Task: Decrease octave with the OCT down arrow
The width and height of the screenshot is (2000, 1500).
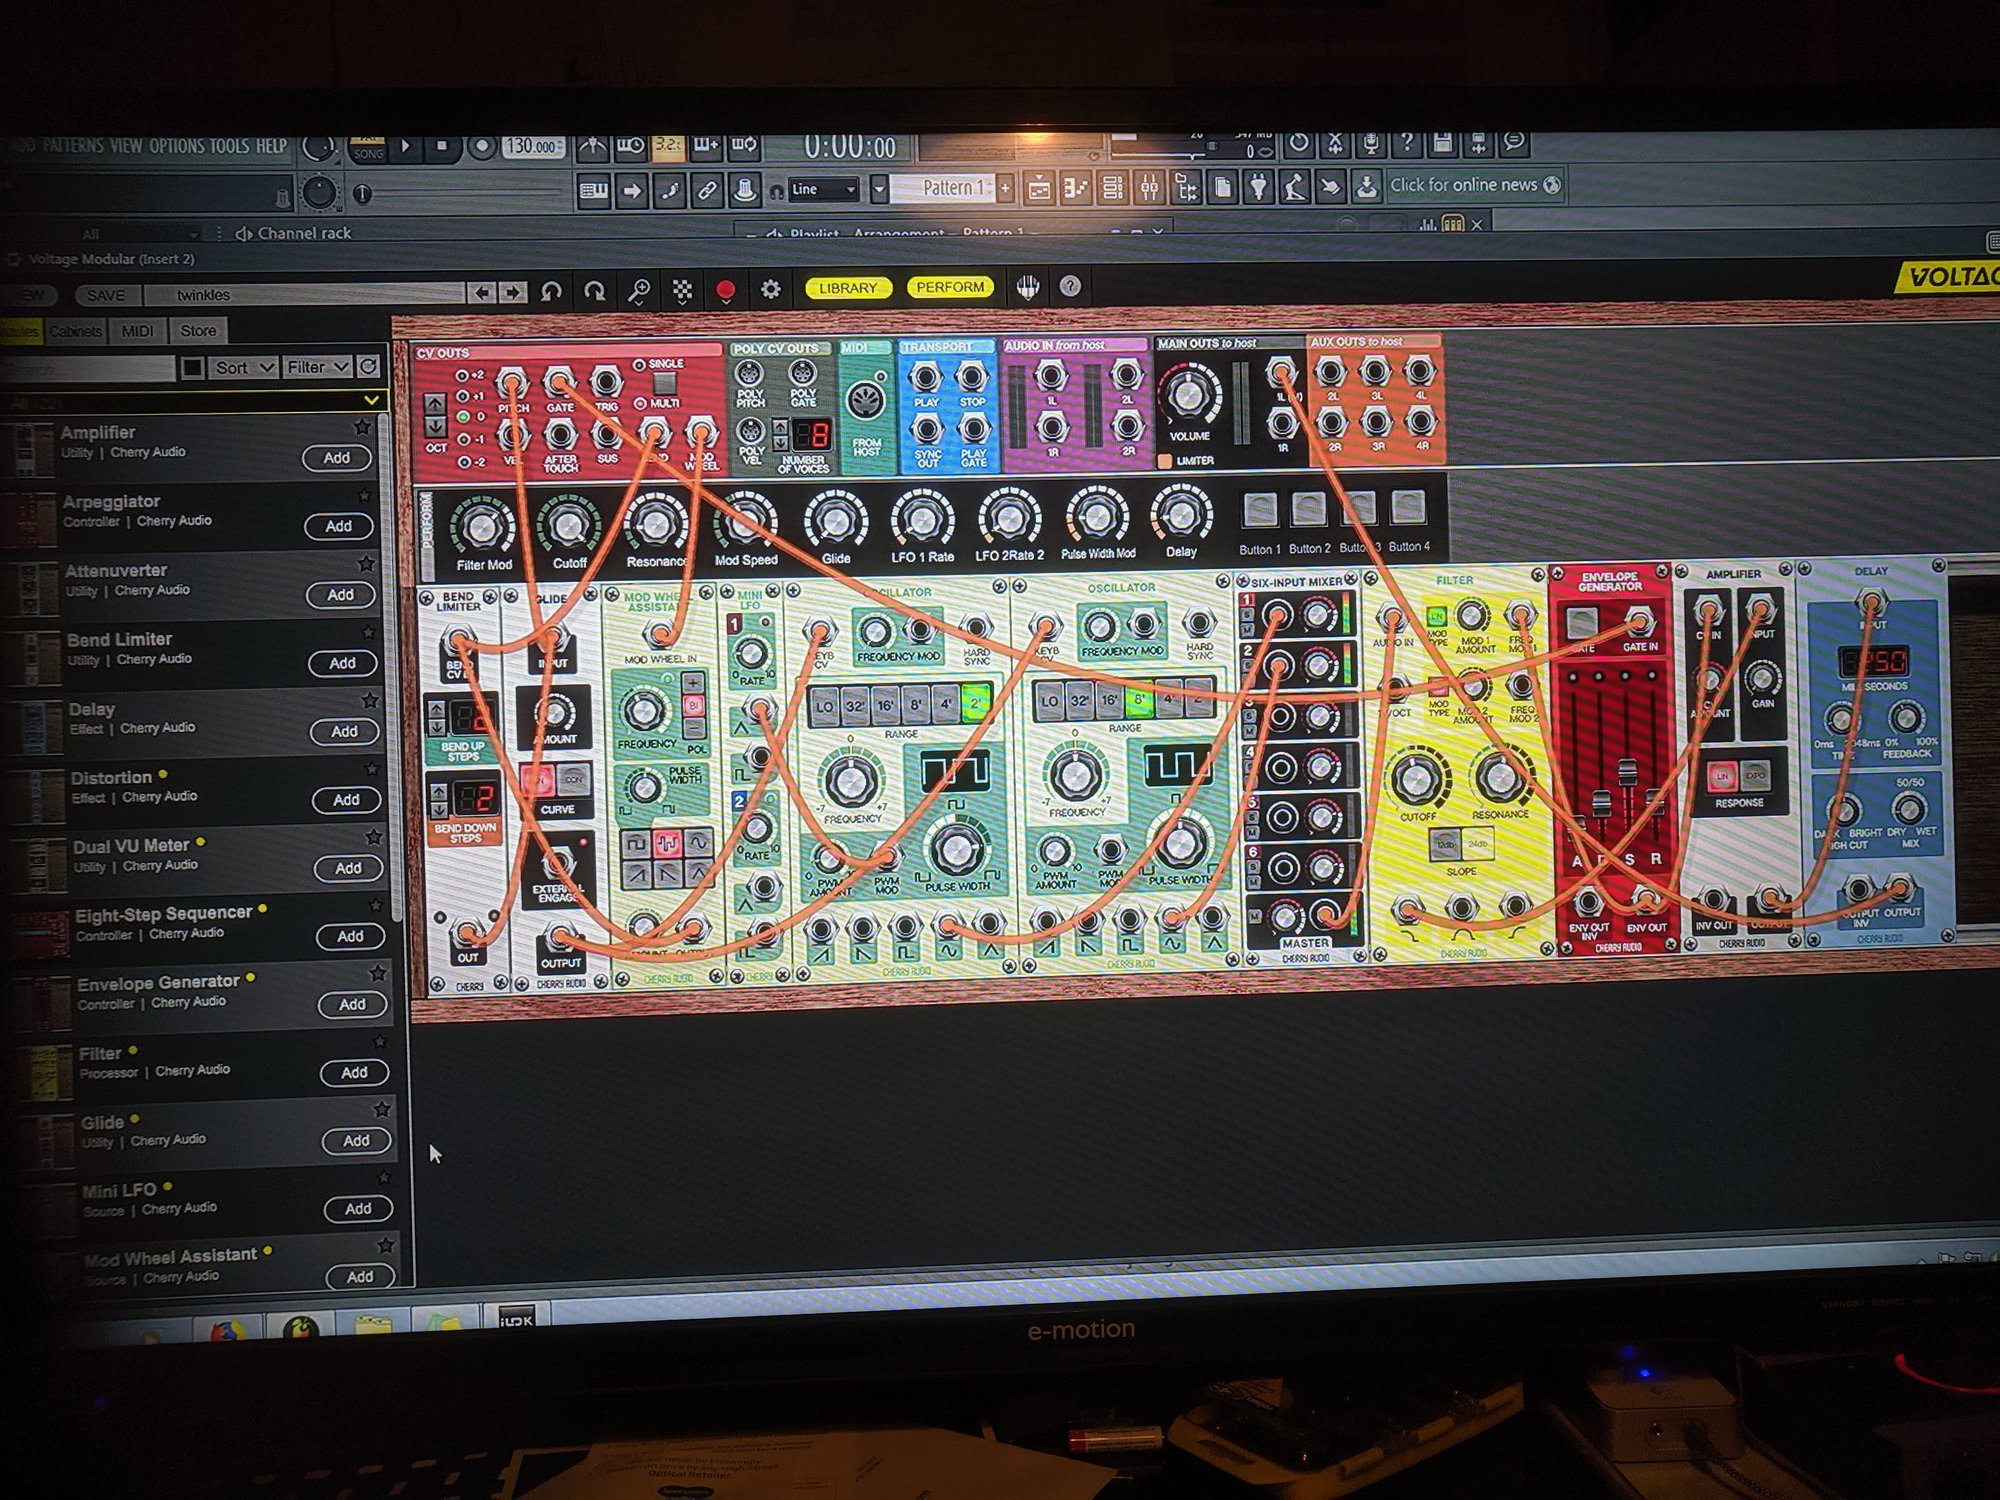Action: click(436, 426)
